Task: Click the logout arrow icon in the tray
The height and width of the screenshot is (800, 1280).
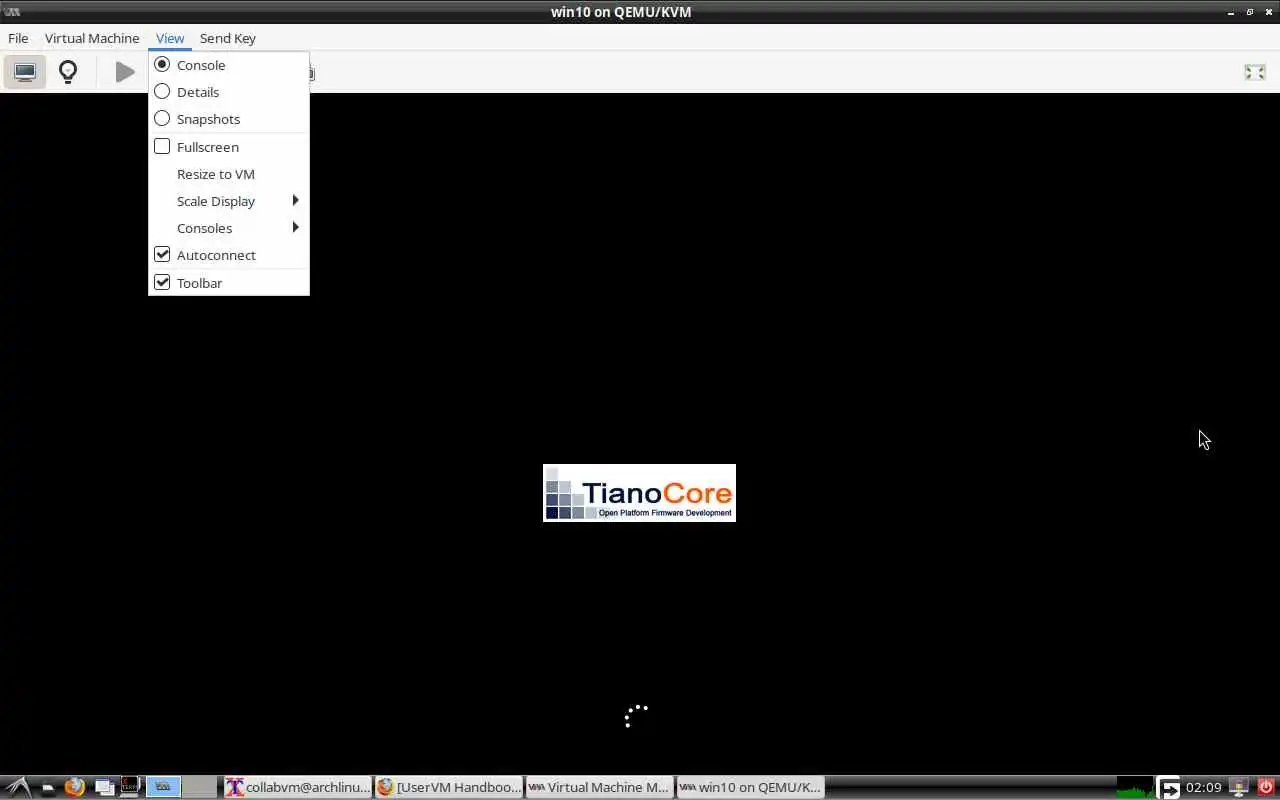Action: pos(1168,788)
